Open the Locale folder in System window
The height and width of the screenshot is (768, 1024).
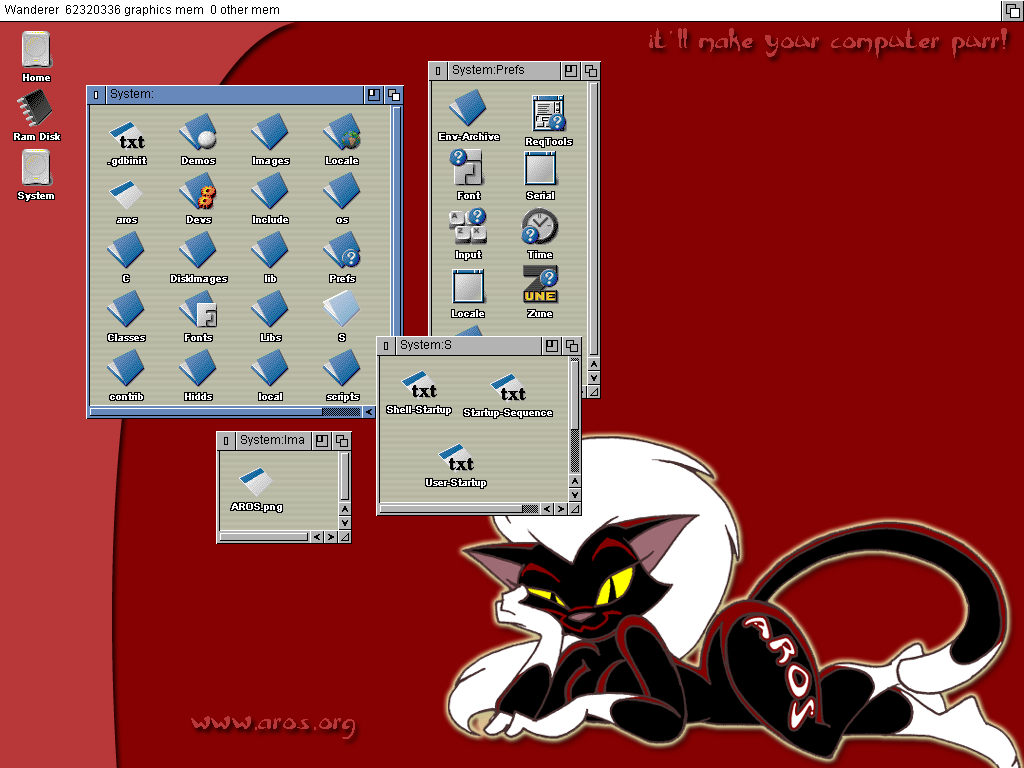(x=342, y=133)
